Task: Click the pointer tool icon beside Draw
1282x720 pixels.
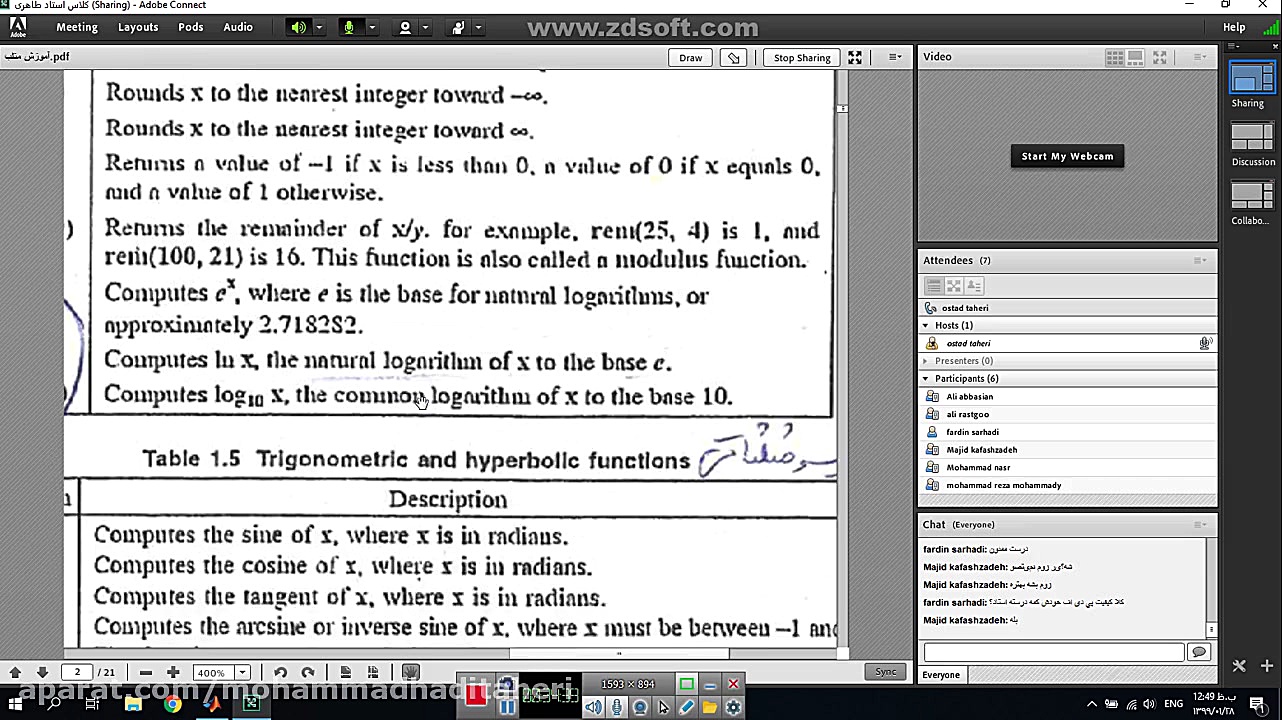Action: coord(734,57)
